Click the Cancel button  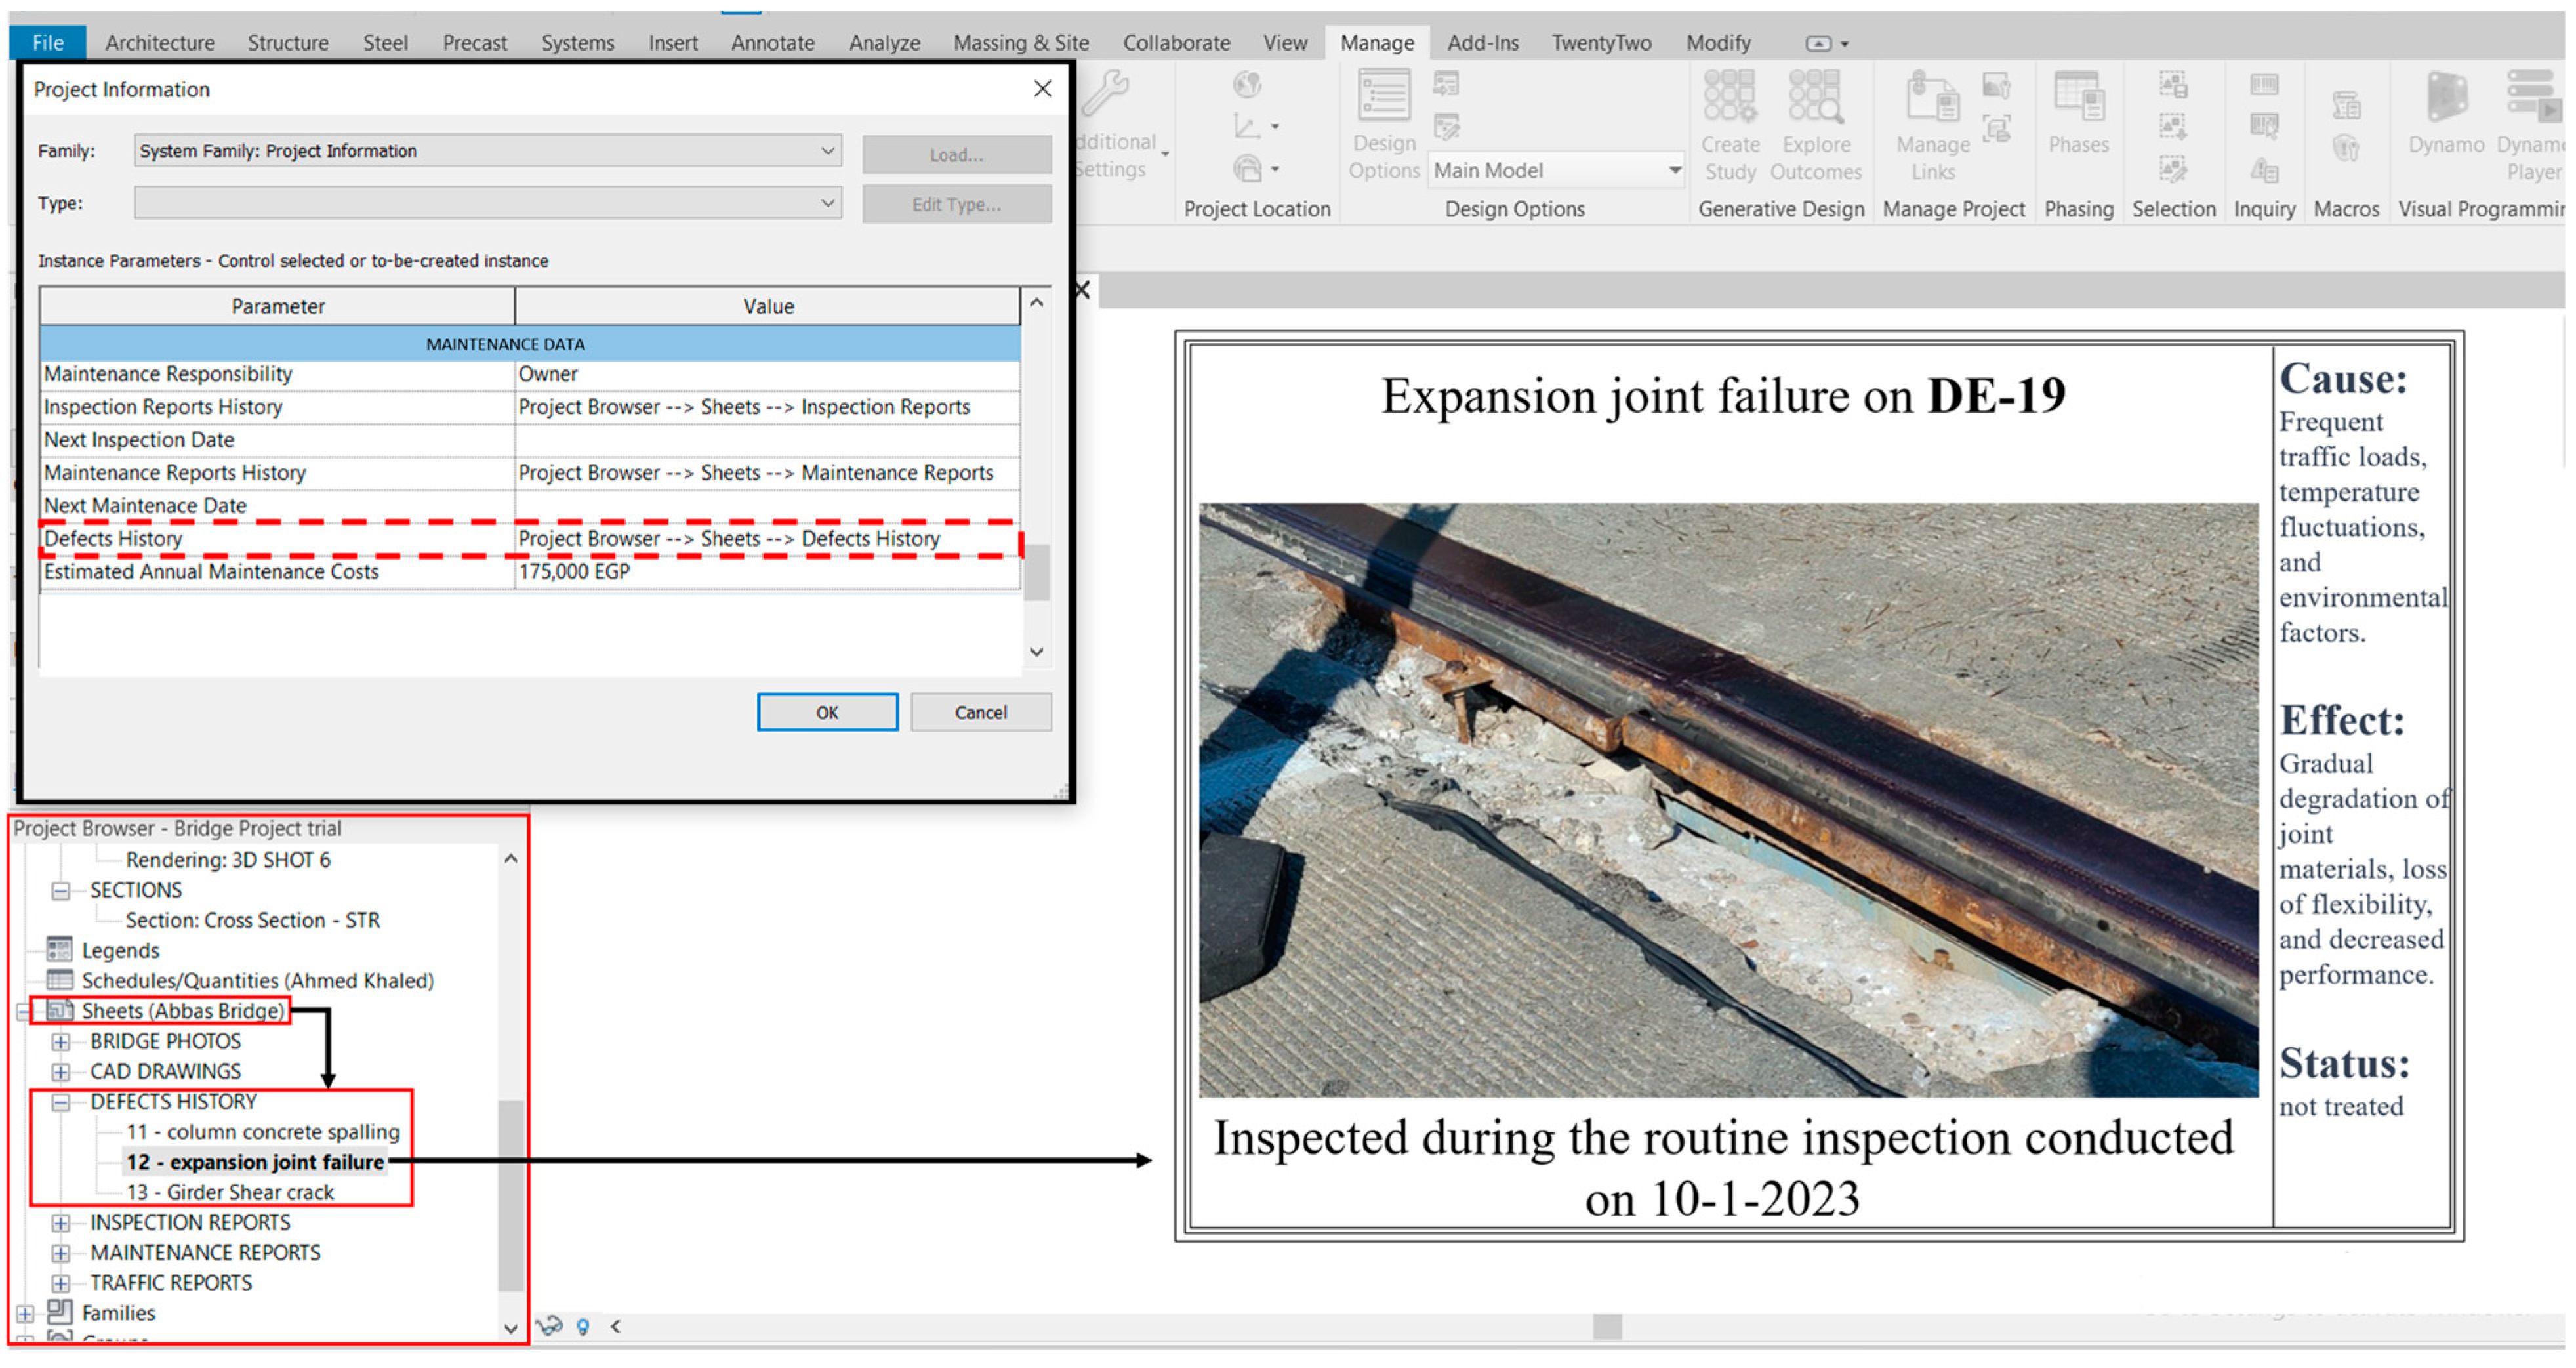980,712
